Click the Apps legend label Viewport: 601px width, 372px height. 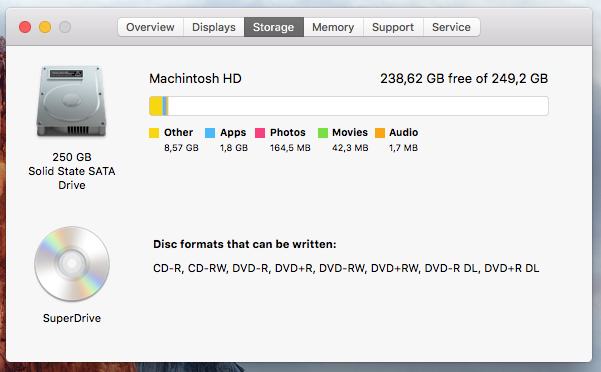click(233, 133)
